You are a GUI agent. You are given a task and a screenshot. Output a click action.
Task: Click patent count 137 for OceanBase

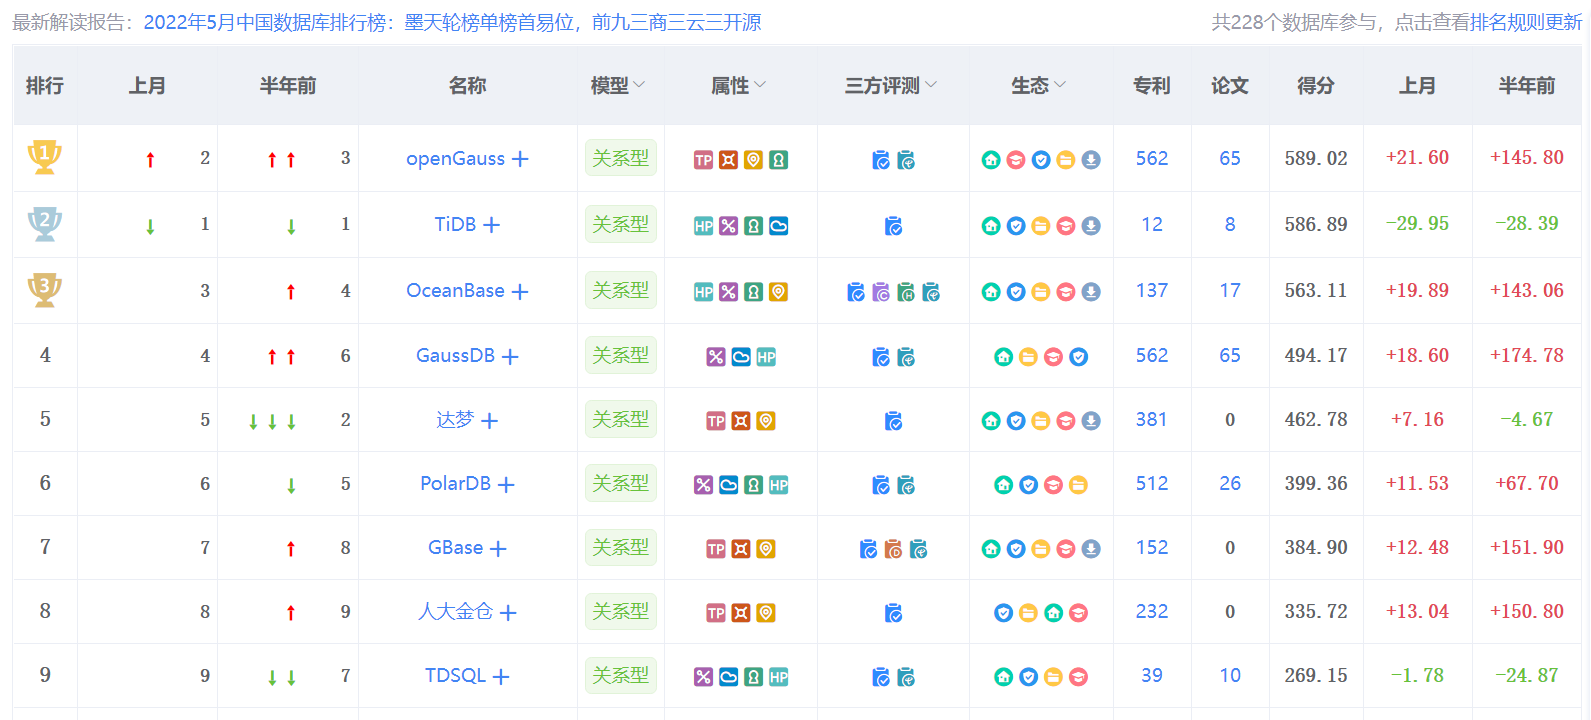click(x=1152, y=290)
